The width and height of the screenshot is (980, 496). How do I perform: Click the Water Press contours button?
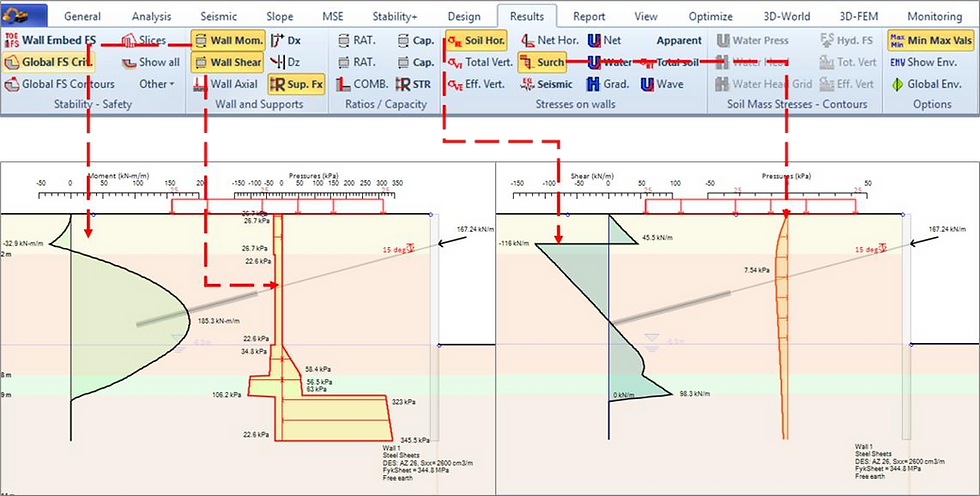[754, 41]
